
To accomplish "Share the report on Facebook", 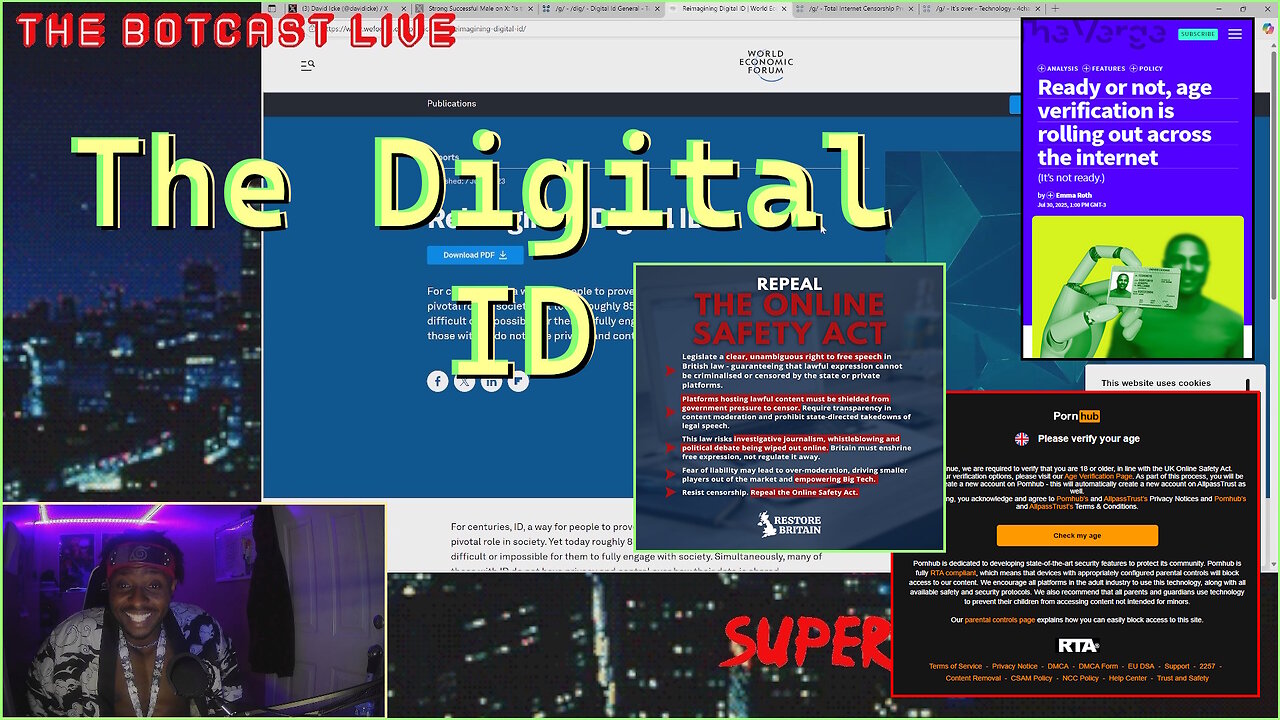I will click(437, 381).
